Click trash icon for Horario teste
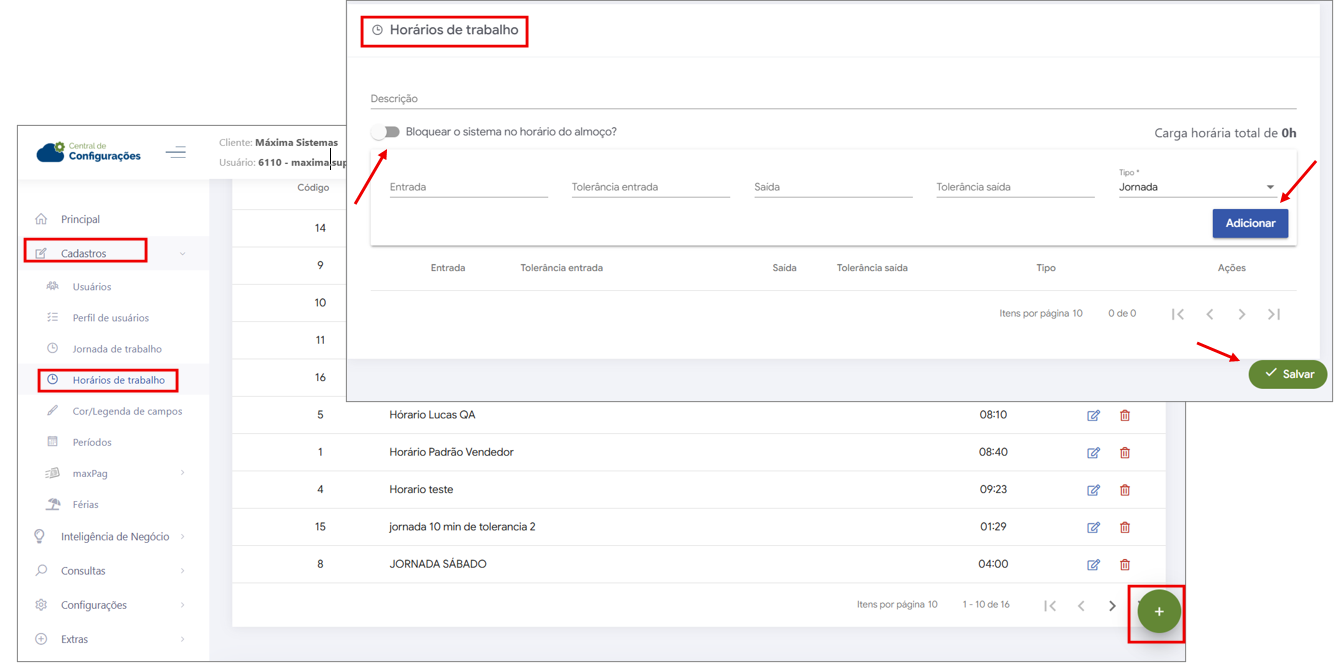Screen dimensions: 1340x666 click(1125, 490)
